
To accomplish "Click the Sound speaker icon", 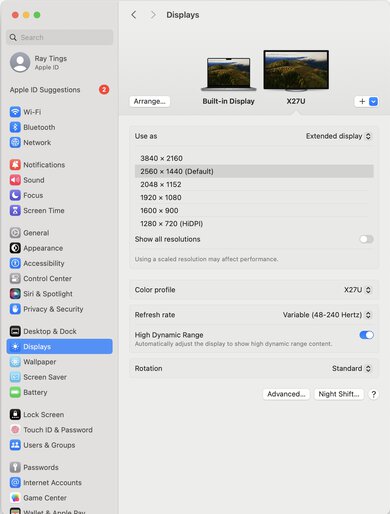I will pos(15,180).
